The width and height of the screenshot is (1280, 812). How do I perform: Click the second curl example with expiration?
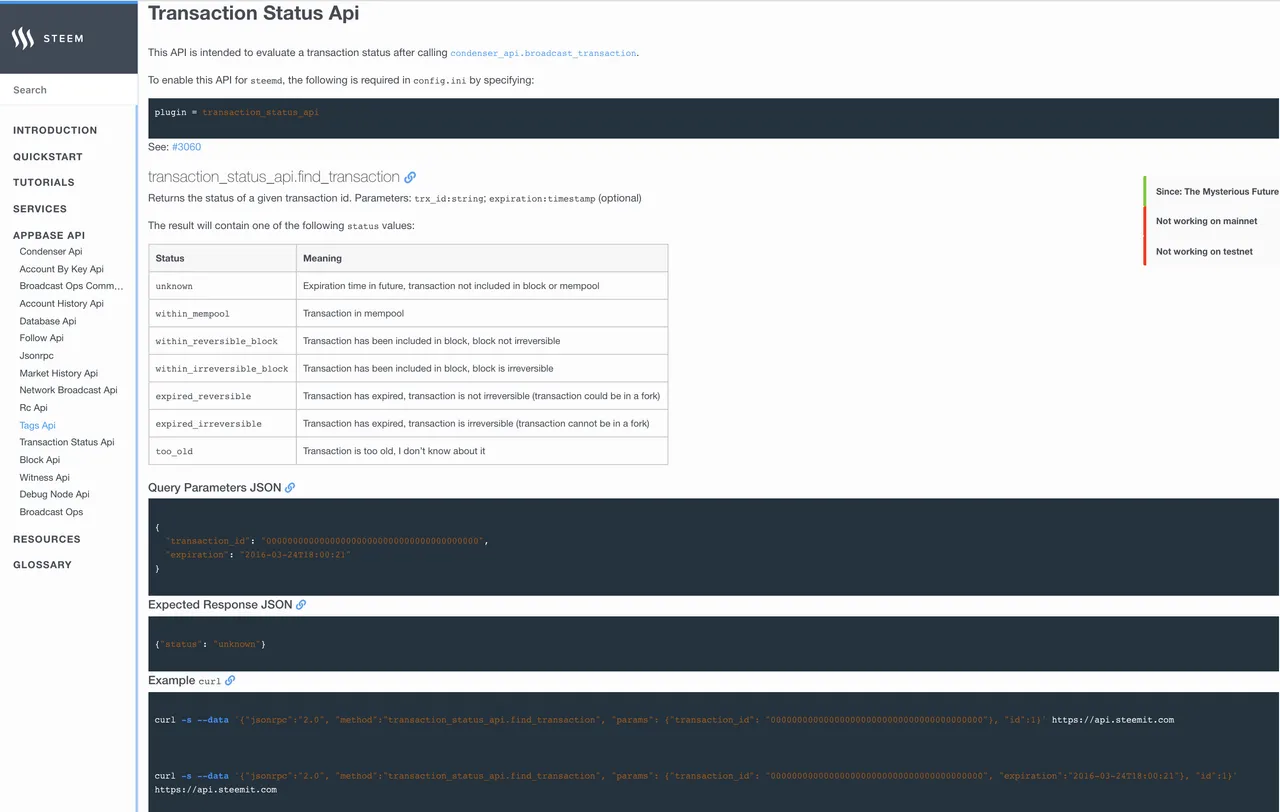[696, 782]
